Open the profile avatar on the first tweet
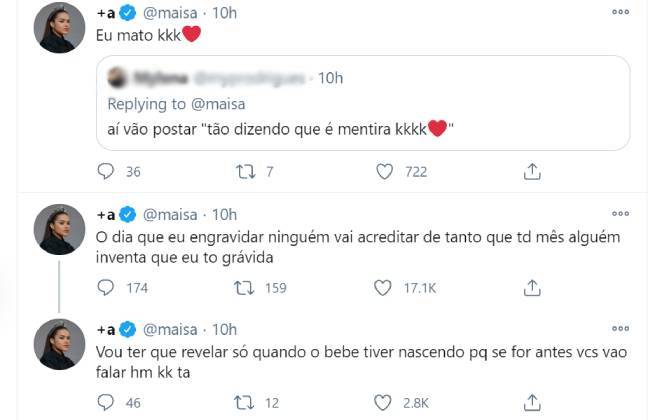The height and width of the screenshot is (420, 662). tap(59, 28)
